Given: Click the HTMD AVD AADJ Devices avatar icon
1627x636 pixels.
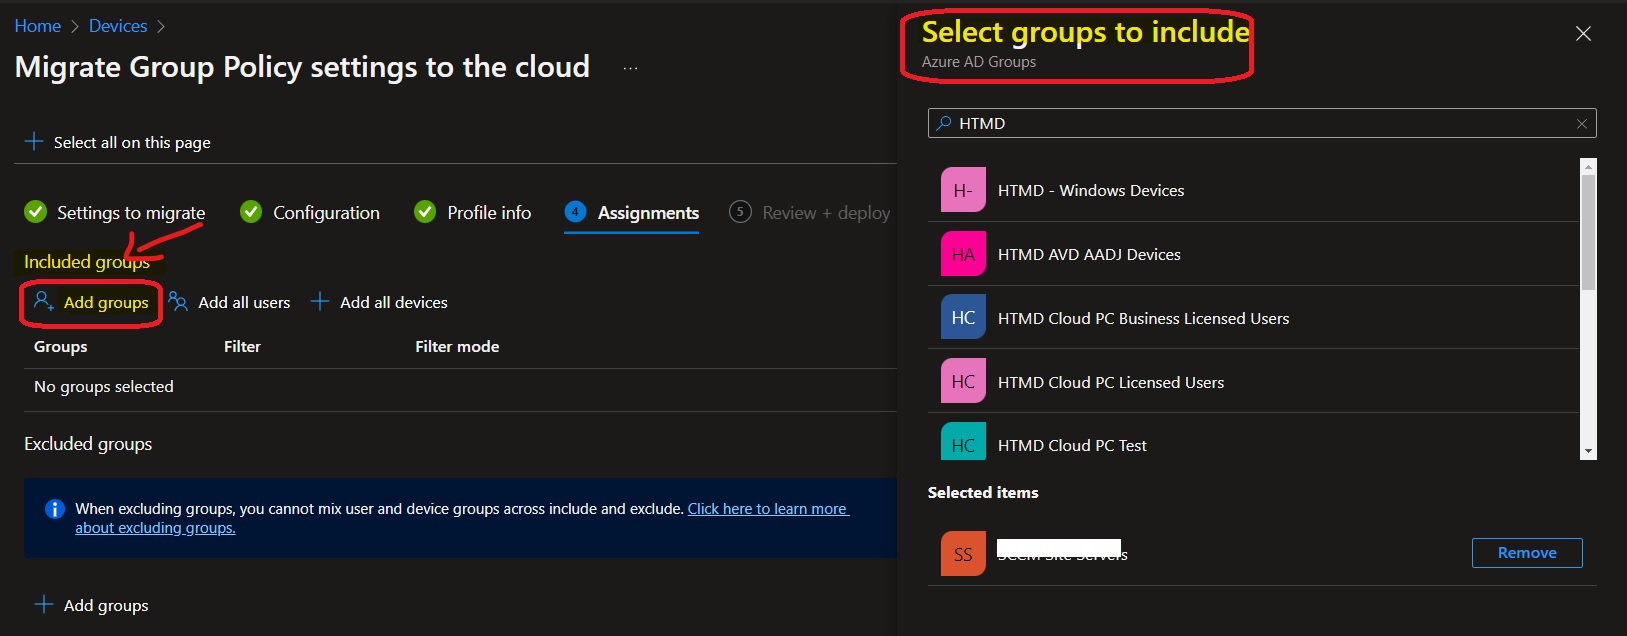Looking at the screenshot, I should (x=963, y=254).
